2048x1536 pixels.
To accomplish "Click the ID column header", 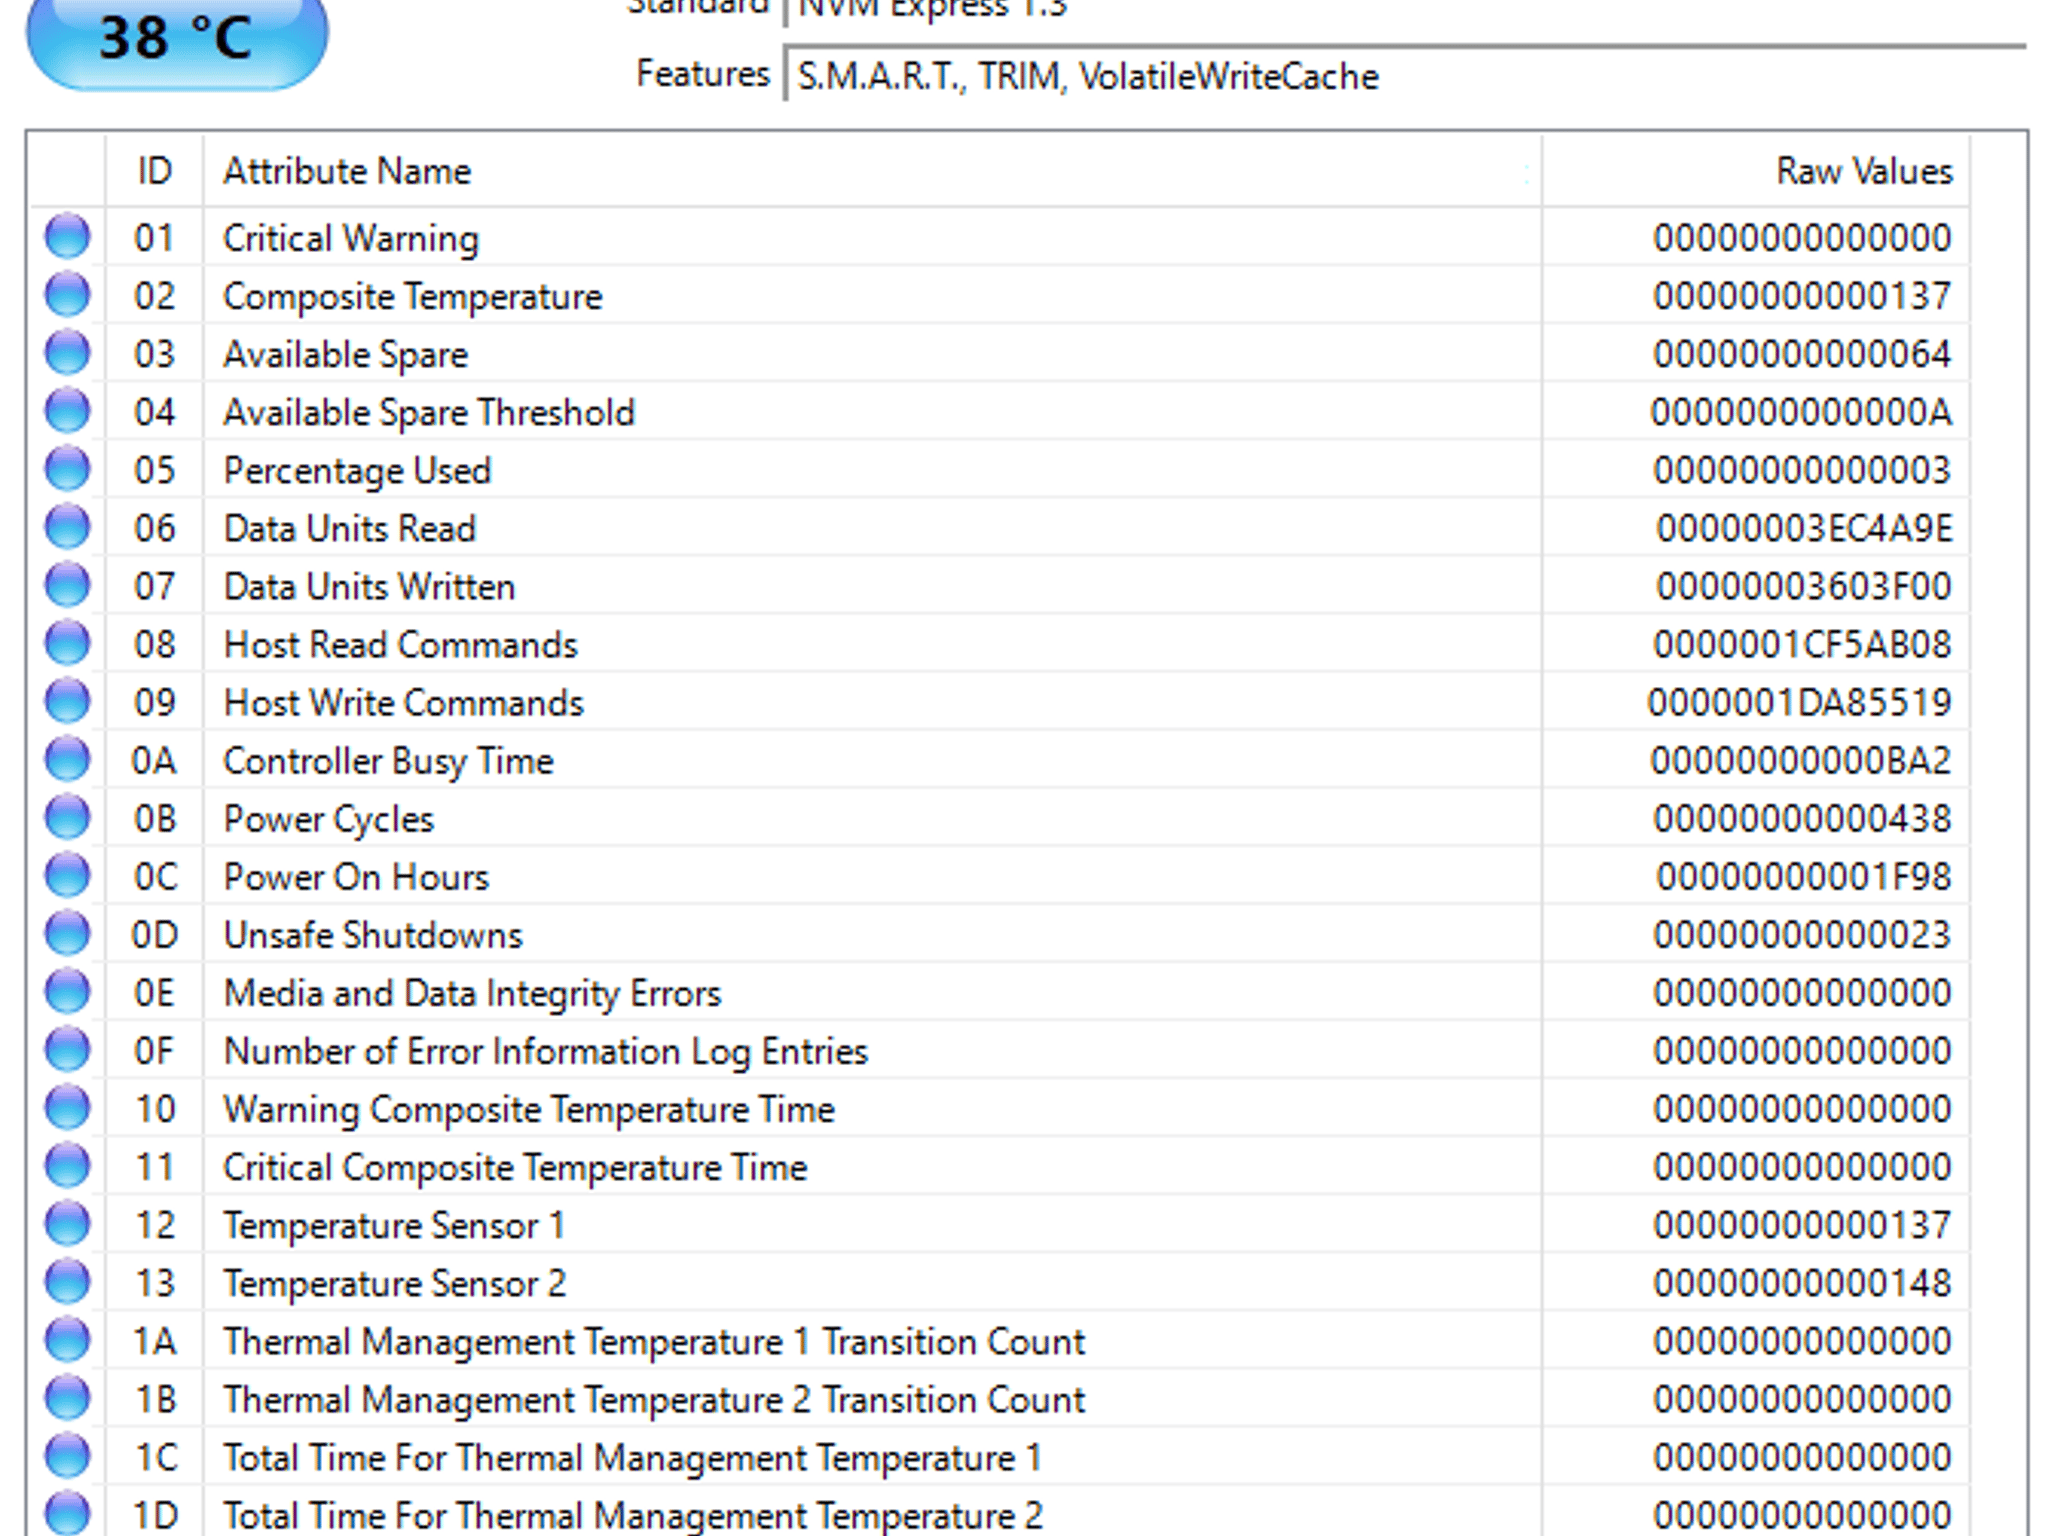I will click(154, 171).
